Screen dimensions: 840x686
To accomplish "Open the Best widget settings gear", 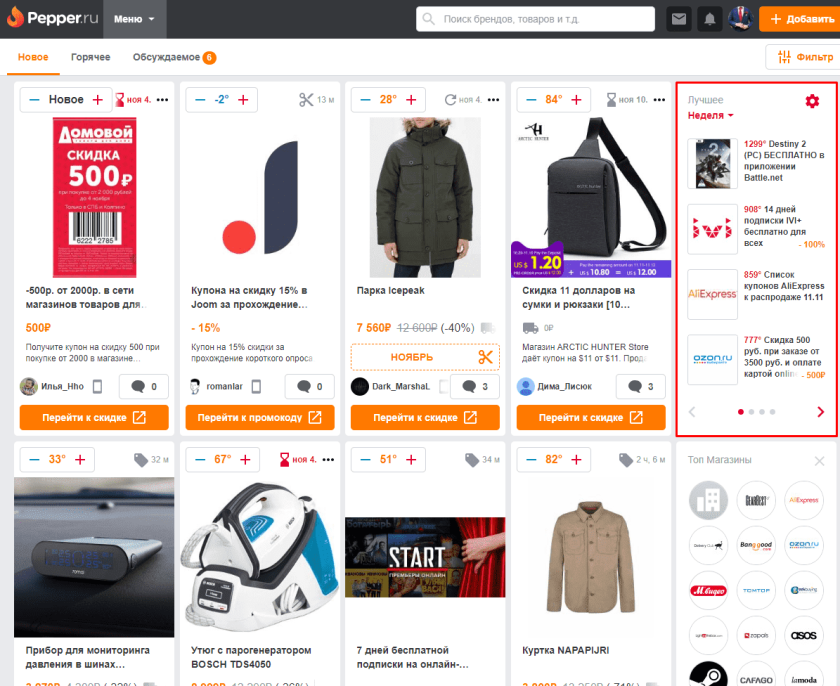I will pyautogui.click(x=812, y=101).
